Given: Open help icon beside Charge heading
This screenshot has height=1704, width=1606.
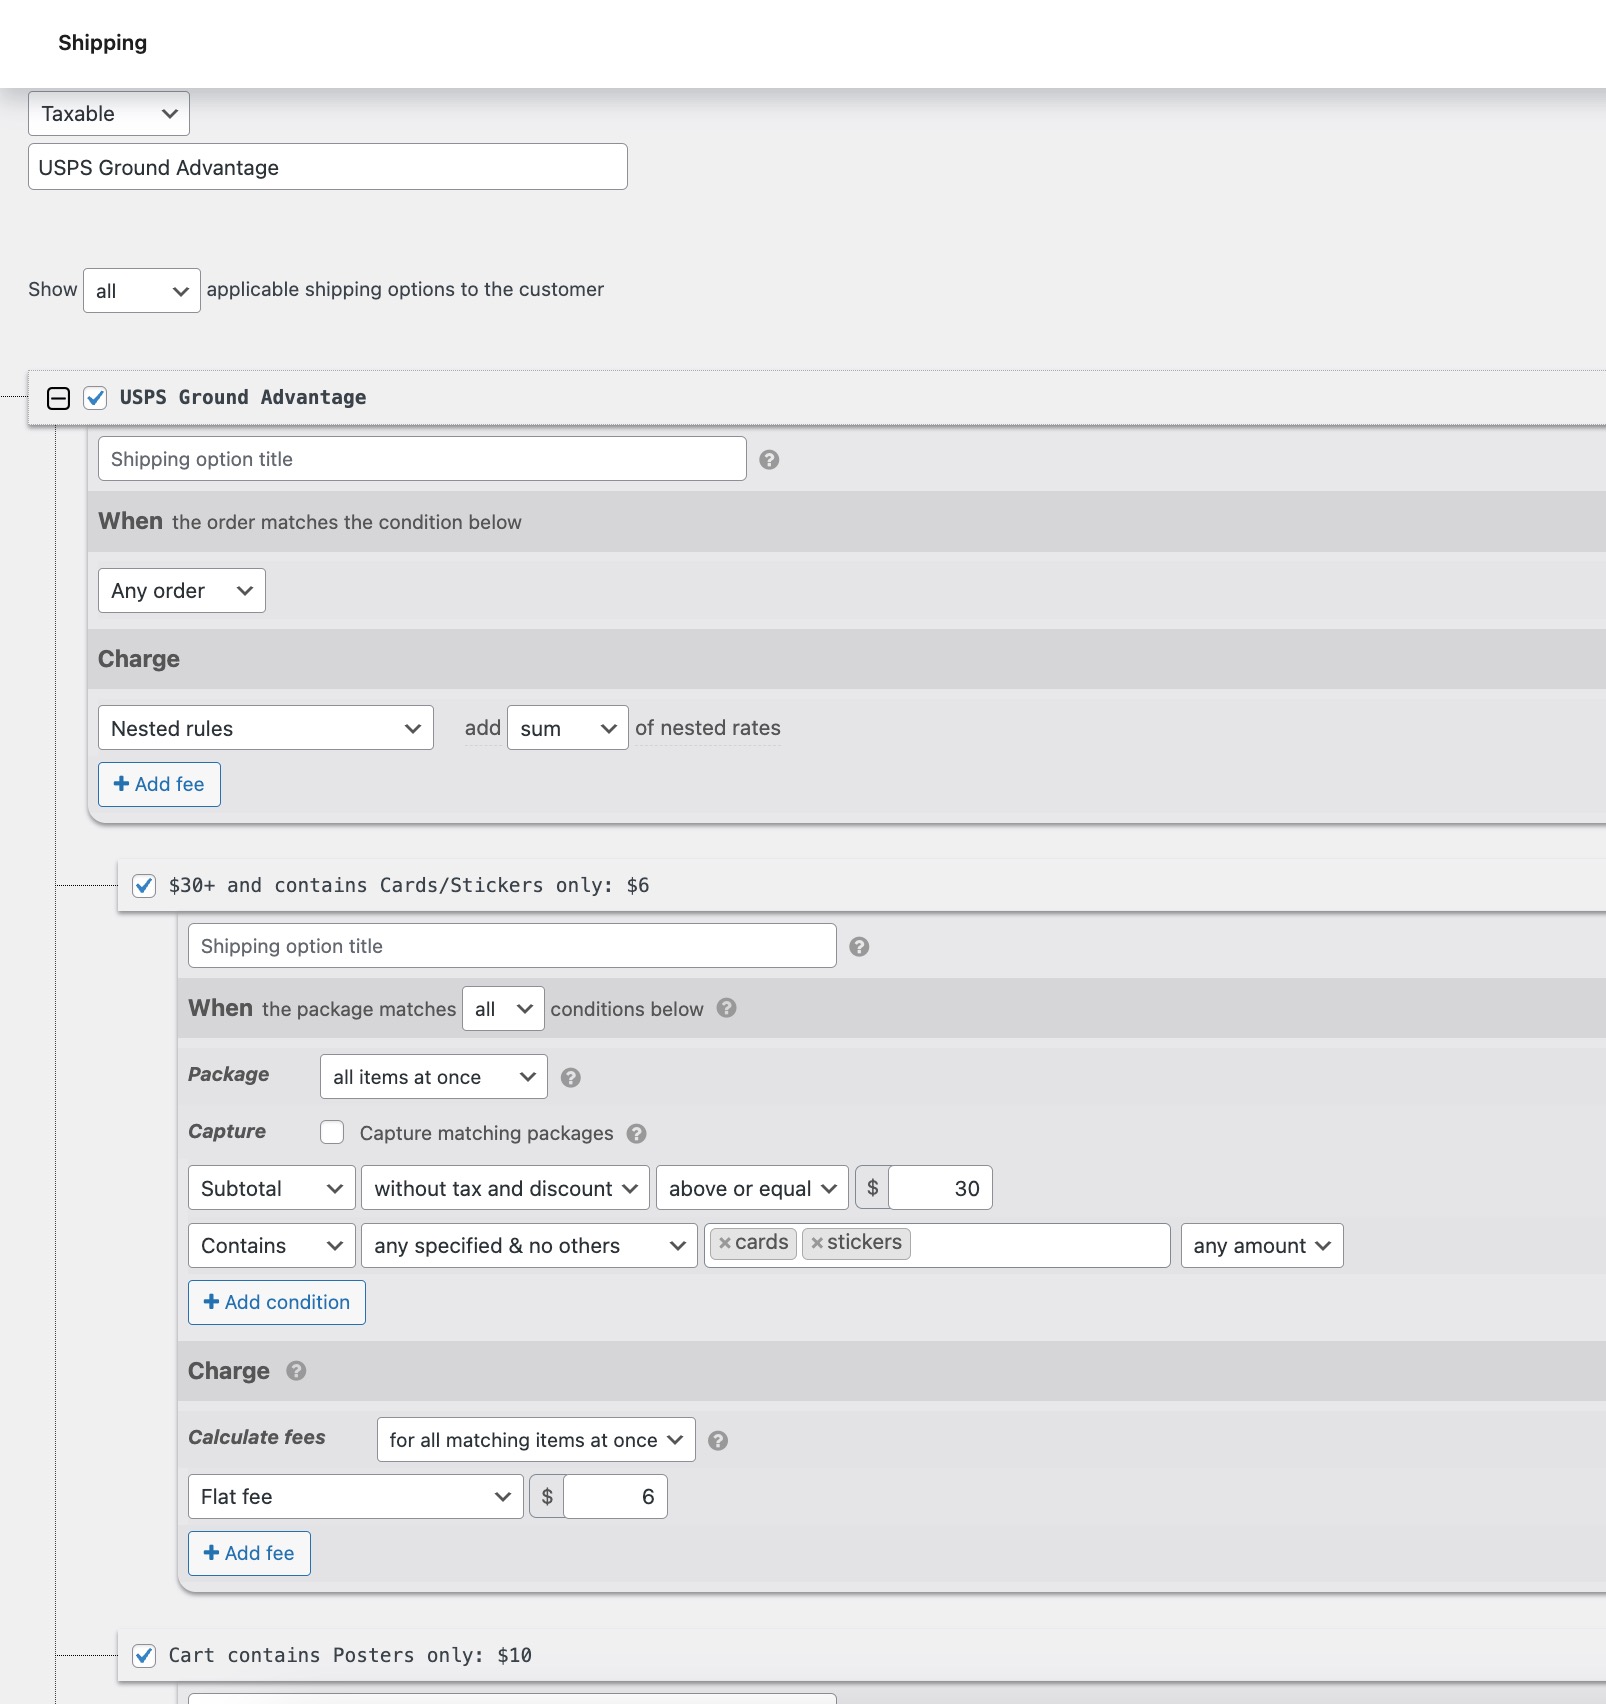Looking at the screenshot, I should pyautogui.click(x=296, y=1371).
